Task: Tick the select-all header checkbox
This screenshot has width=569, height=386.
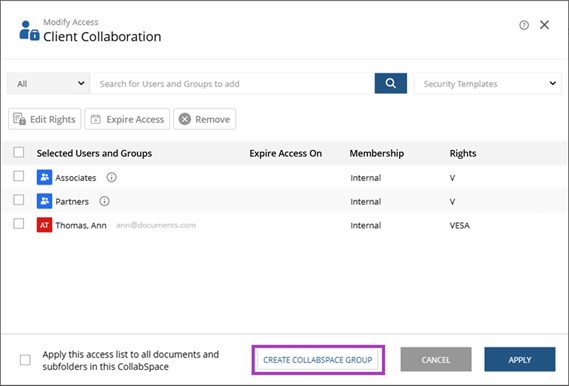Action: click(19, 152)
